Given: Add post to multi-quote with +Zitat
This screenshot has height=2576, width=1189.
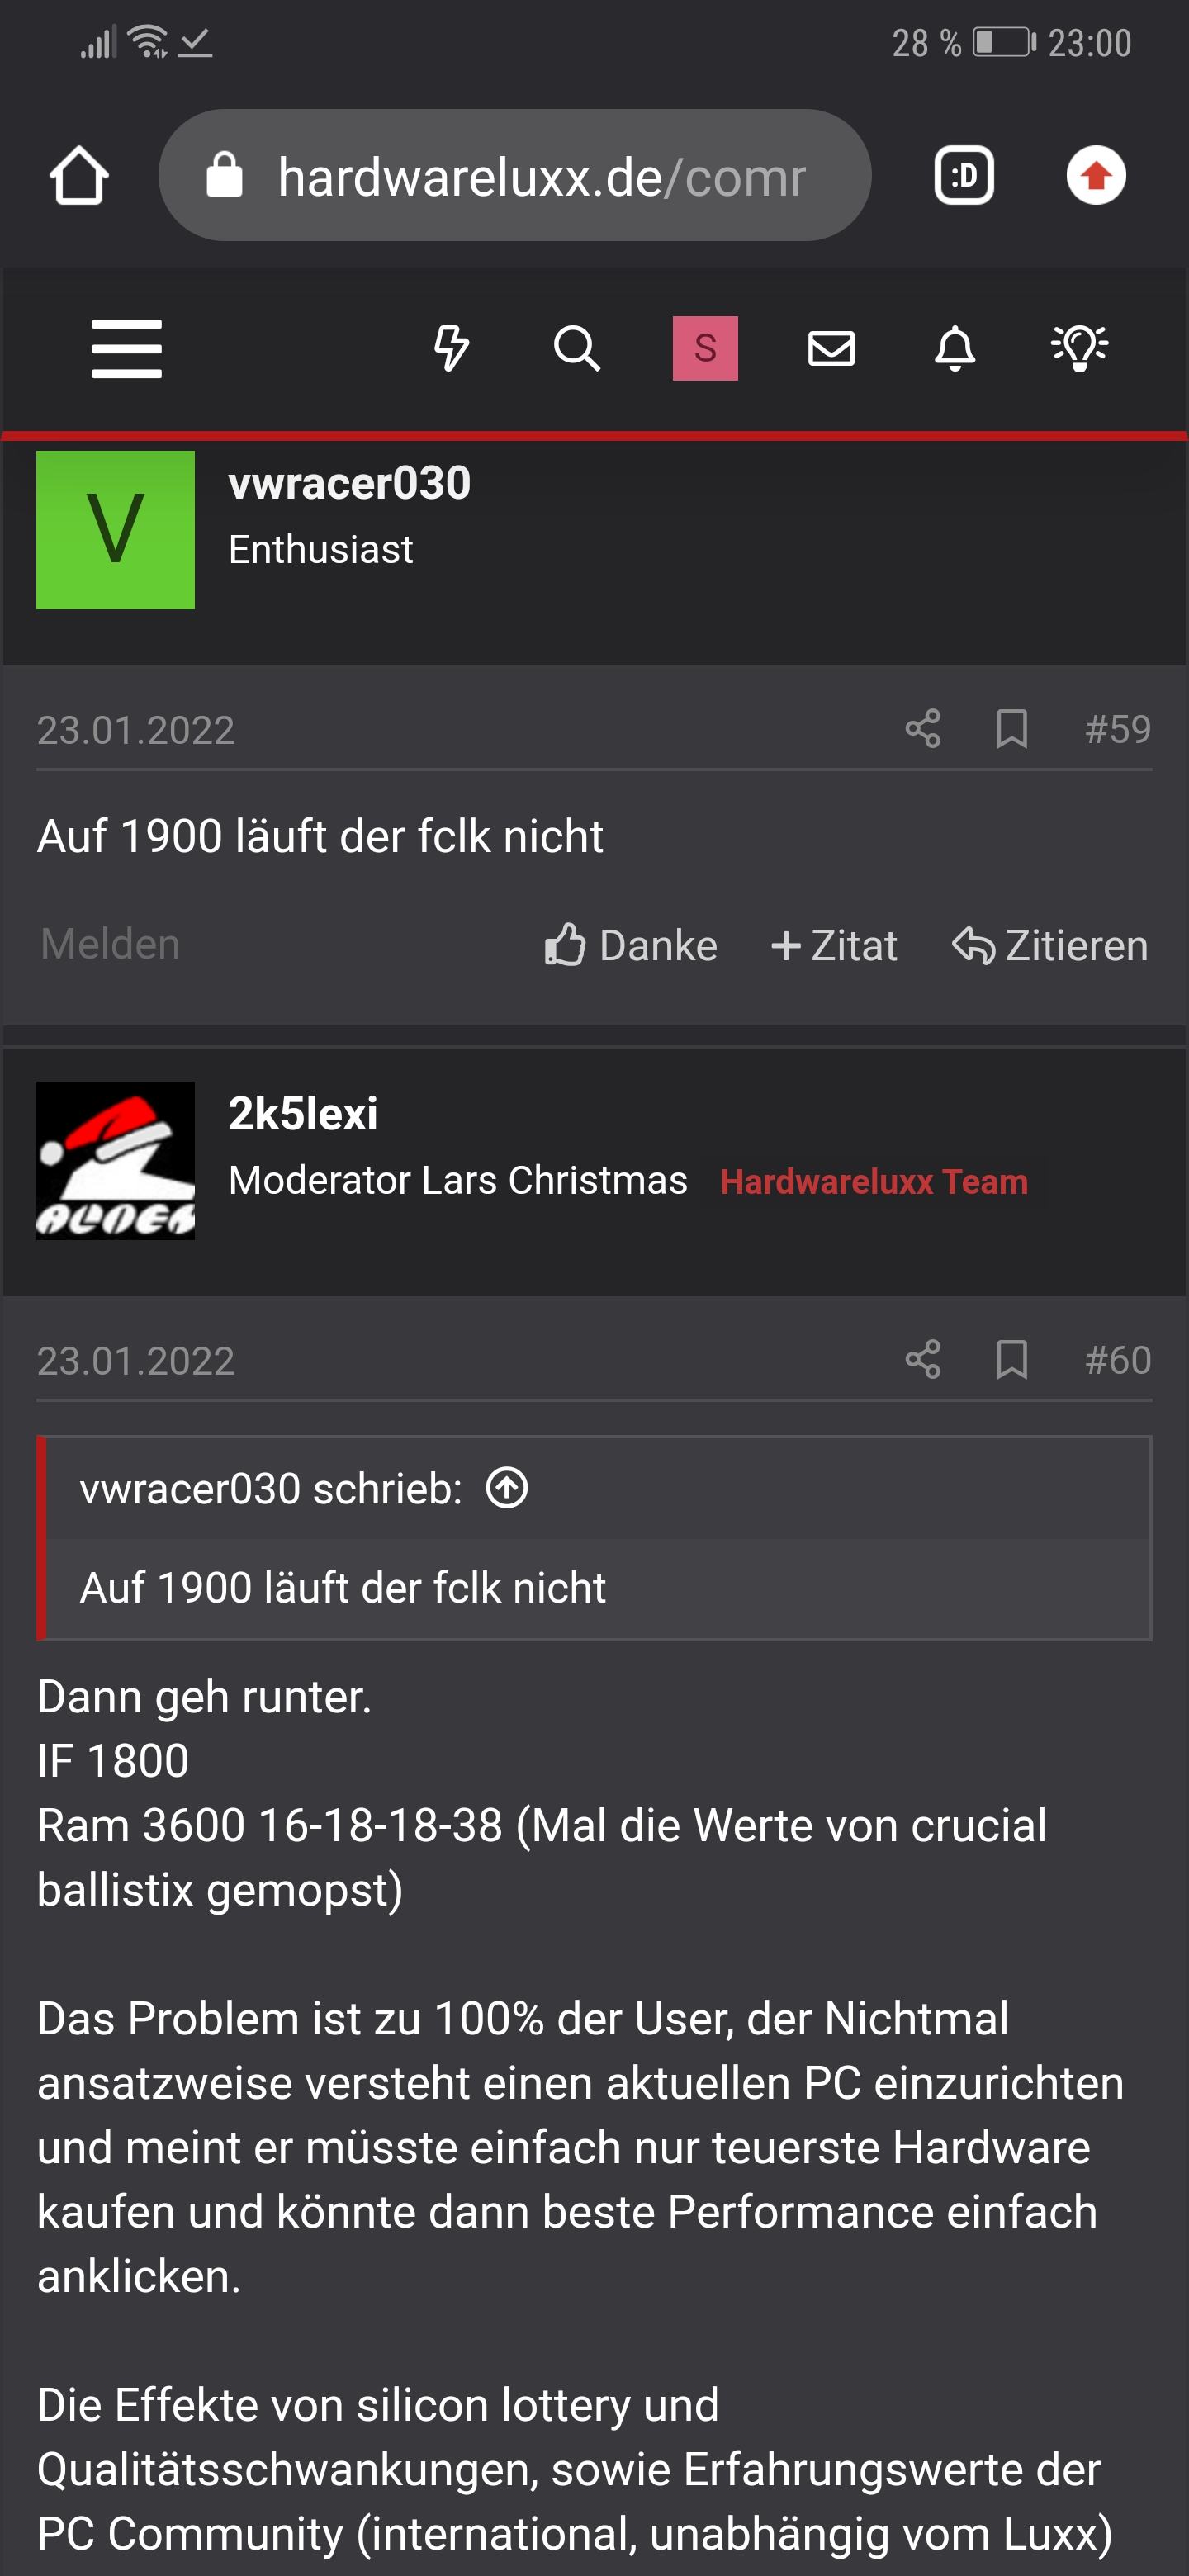Looking at the screenshot, I should (x=834, y=945).
